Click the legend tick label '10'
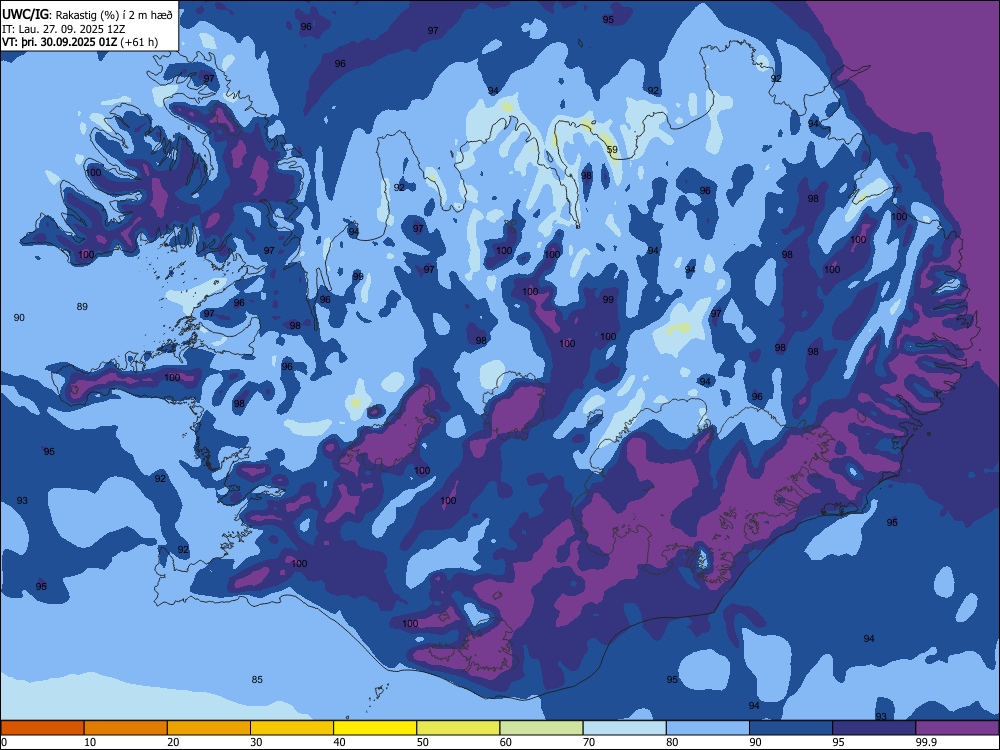1000x750 pixels. [90, 742]
